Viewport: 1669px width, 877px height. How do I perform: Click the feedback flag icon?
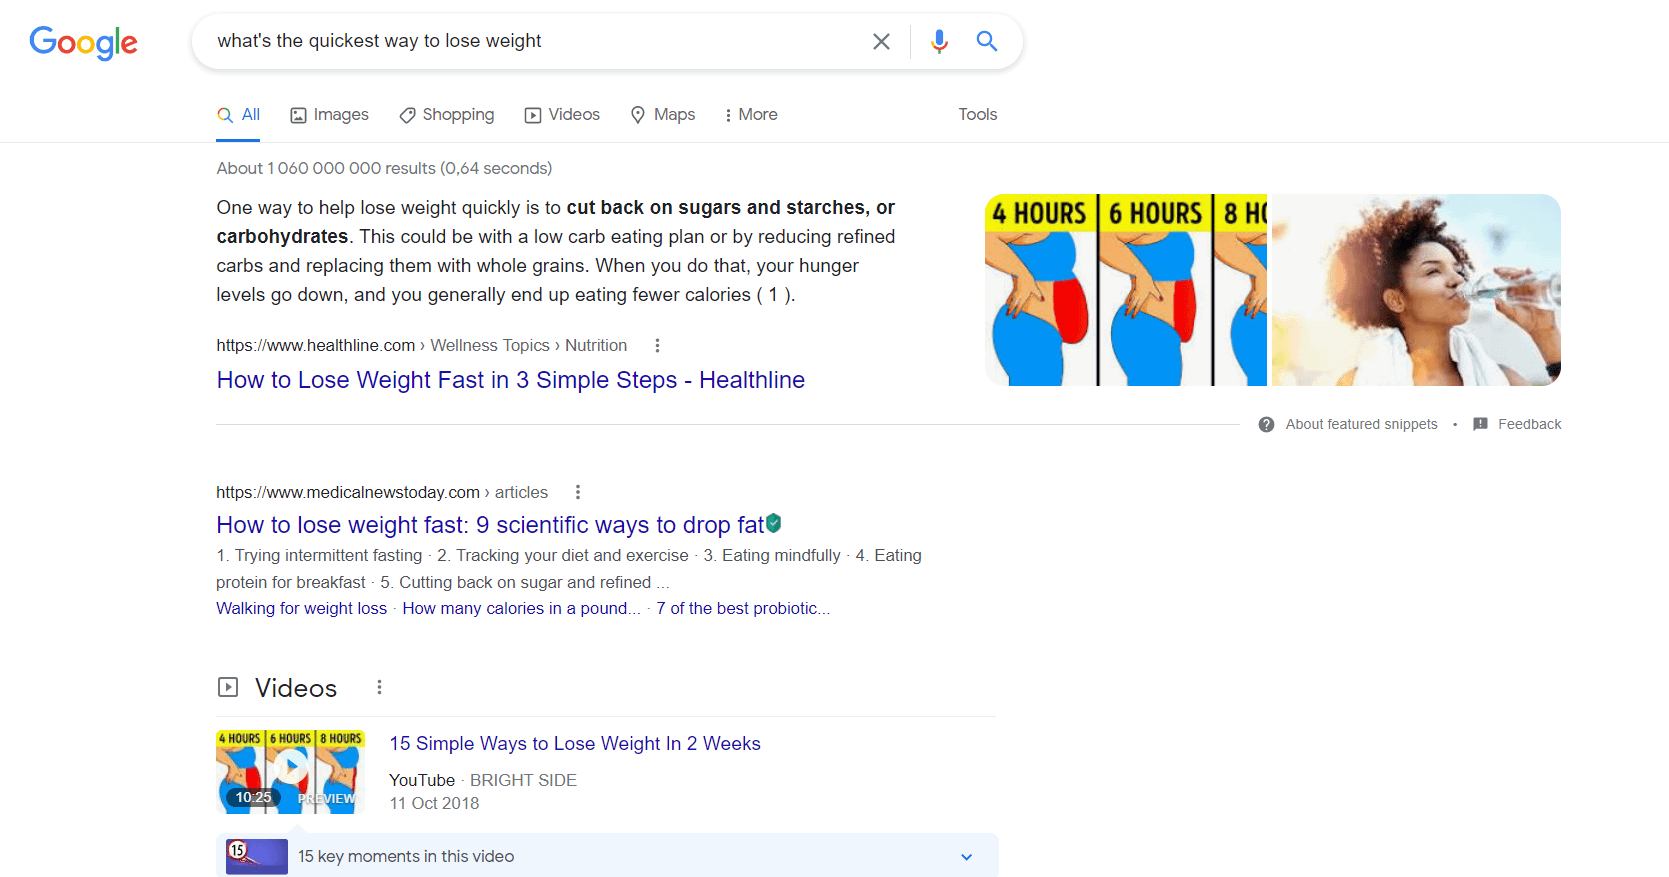(x=1480, y=424)
